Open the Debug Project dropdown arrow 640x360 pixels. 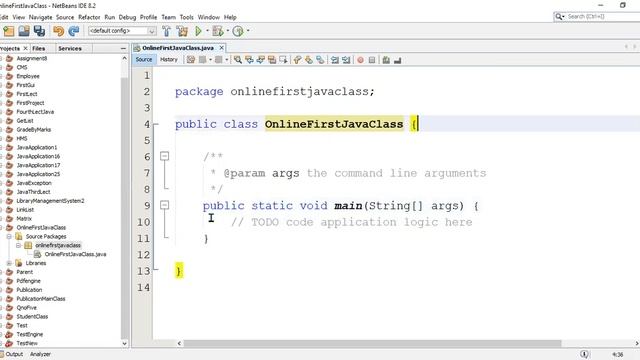tap(227, 31)
